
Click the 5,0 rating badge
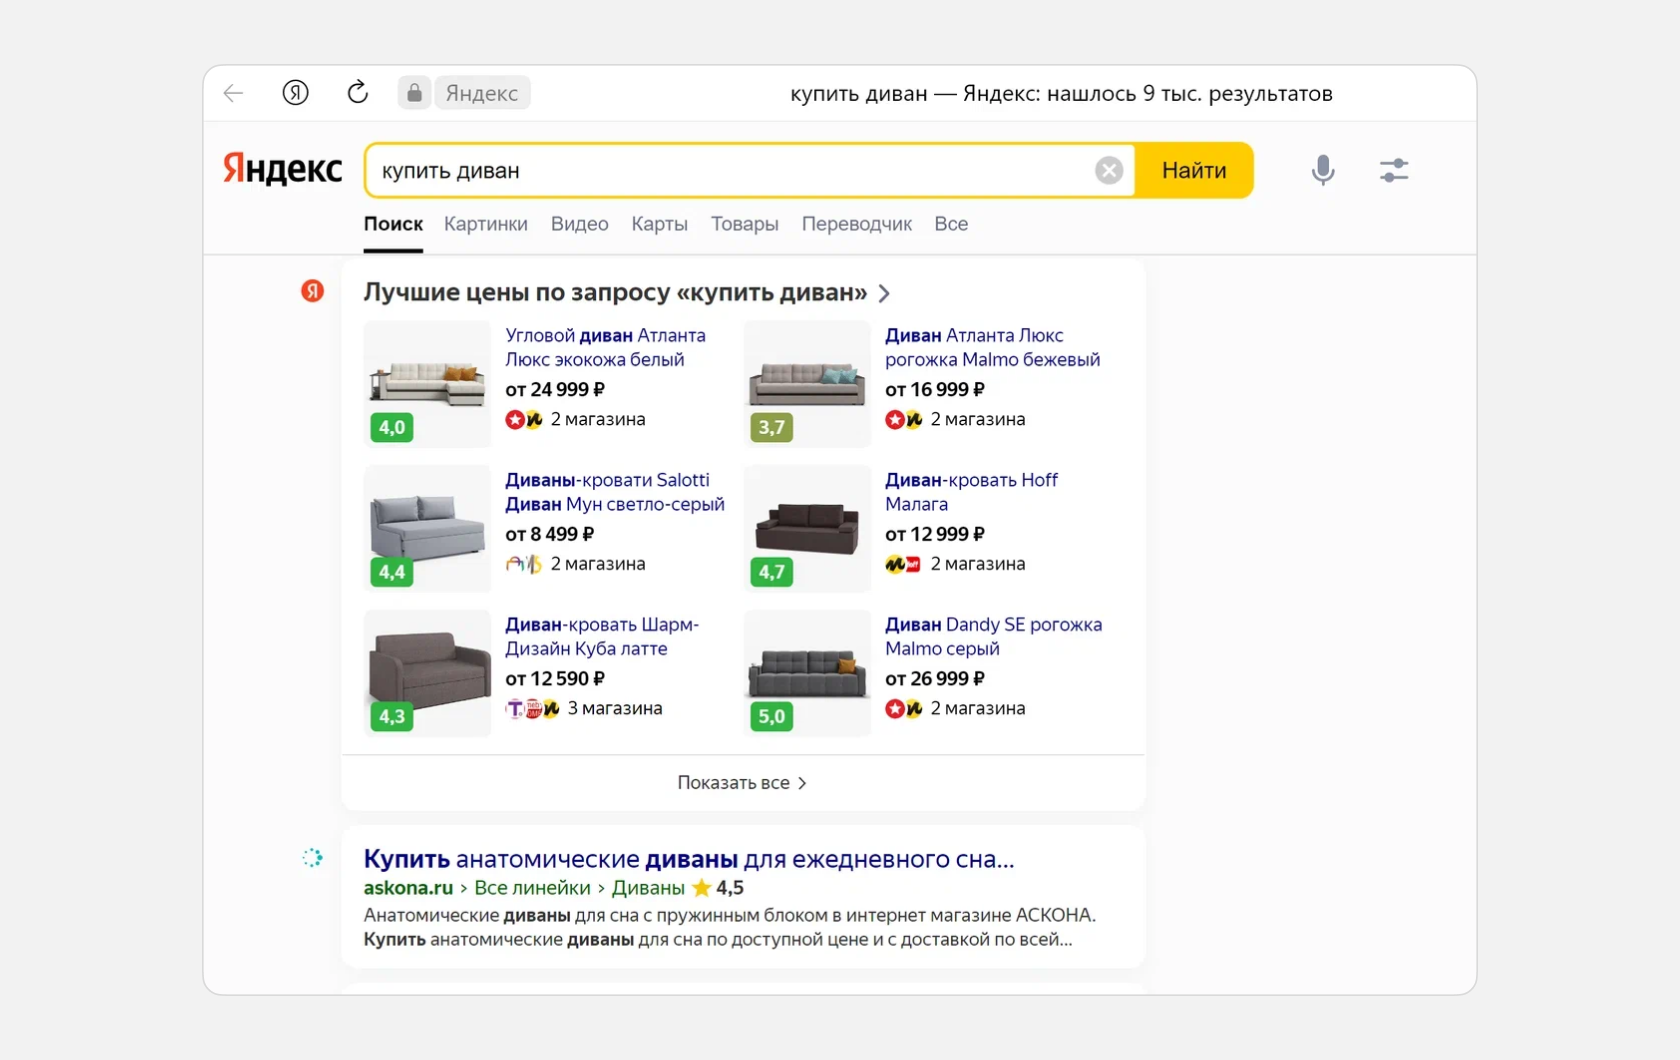pos(772,716)
